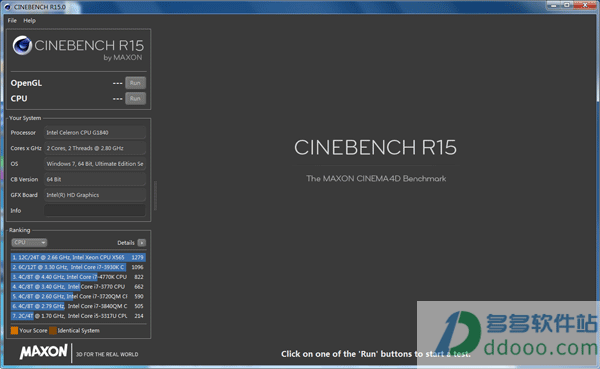The image size is (600, 369).
Task: Click the CB Version 64 Bit field
Action: tap(95, 179)
